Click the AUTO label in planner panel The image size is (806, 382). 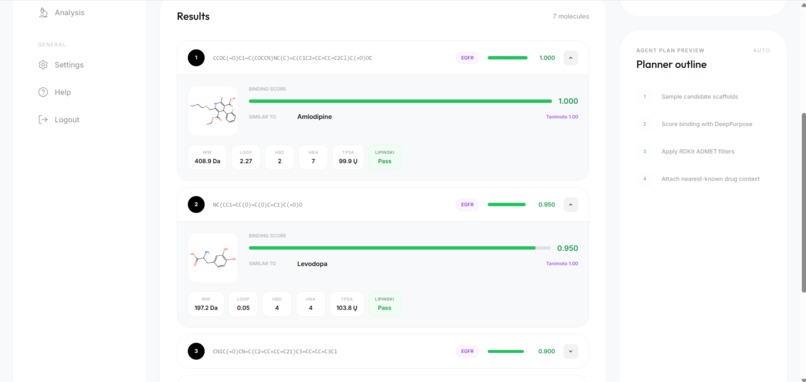761,50
